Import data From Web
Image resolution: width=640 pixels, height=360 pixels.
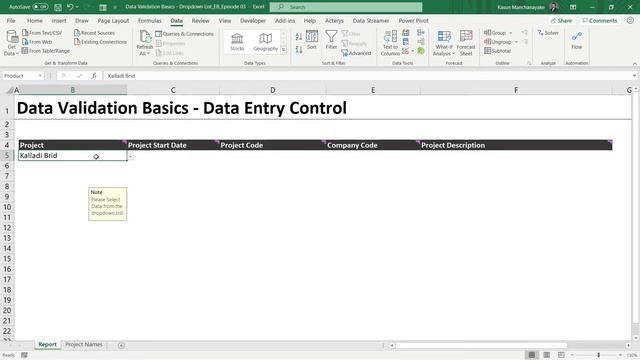click(x=37, y=42)
